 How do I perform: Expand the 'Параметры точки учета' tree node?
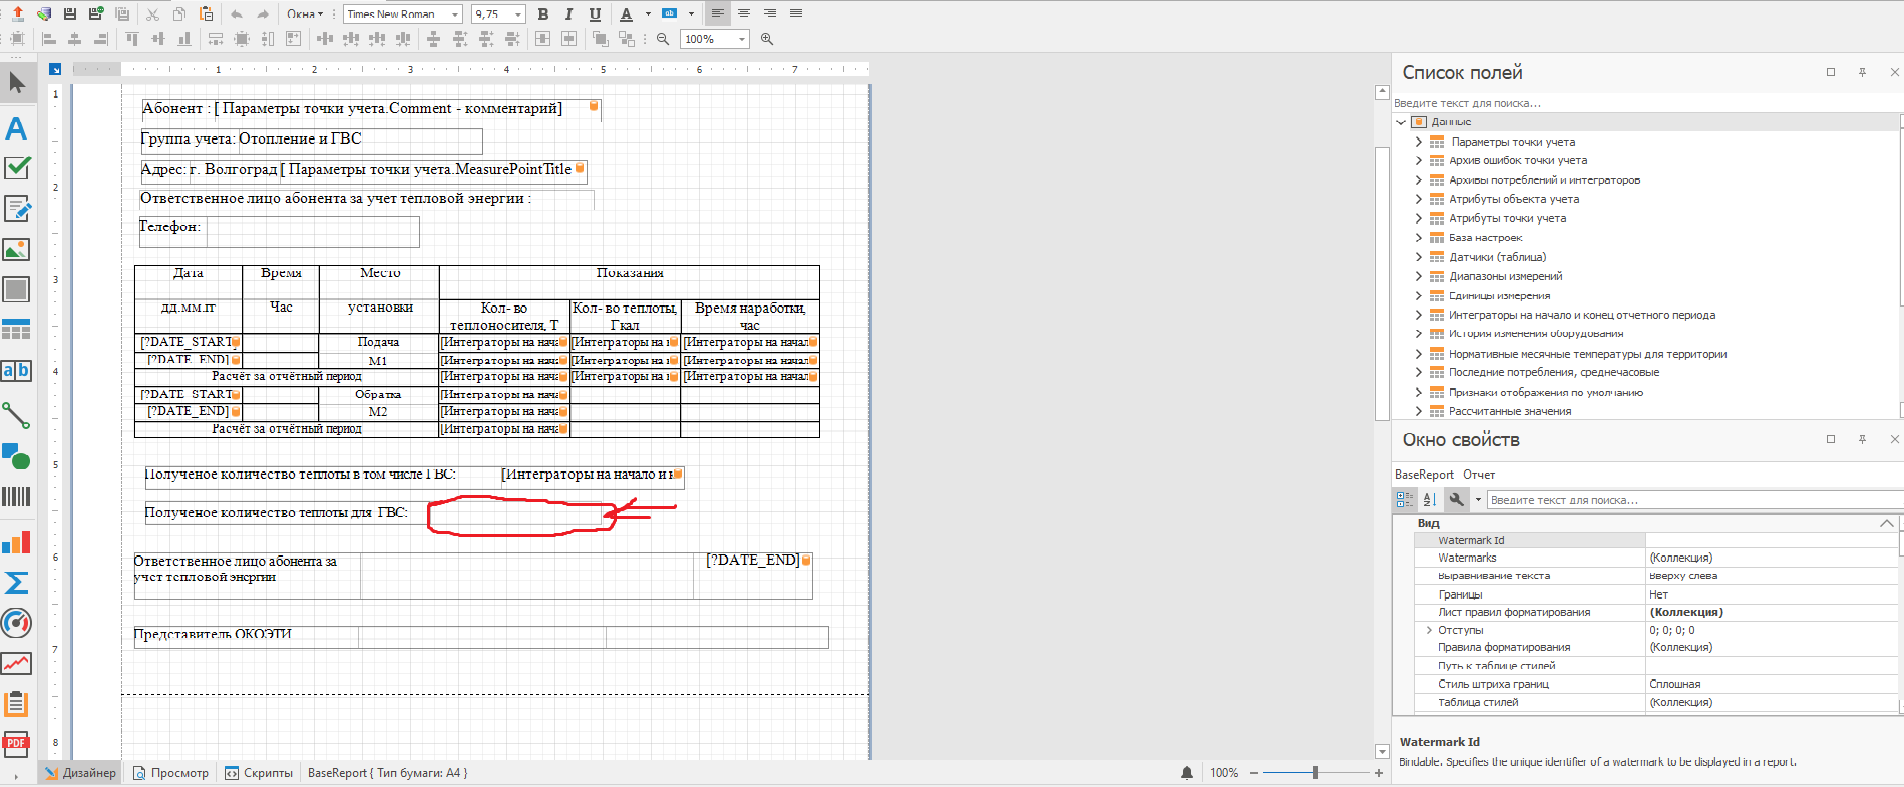[1418, 142]
